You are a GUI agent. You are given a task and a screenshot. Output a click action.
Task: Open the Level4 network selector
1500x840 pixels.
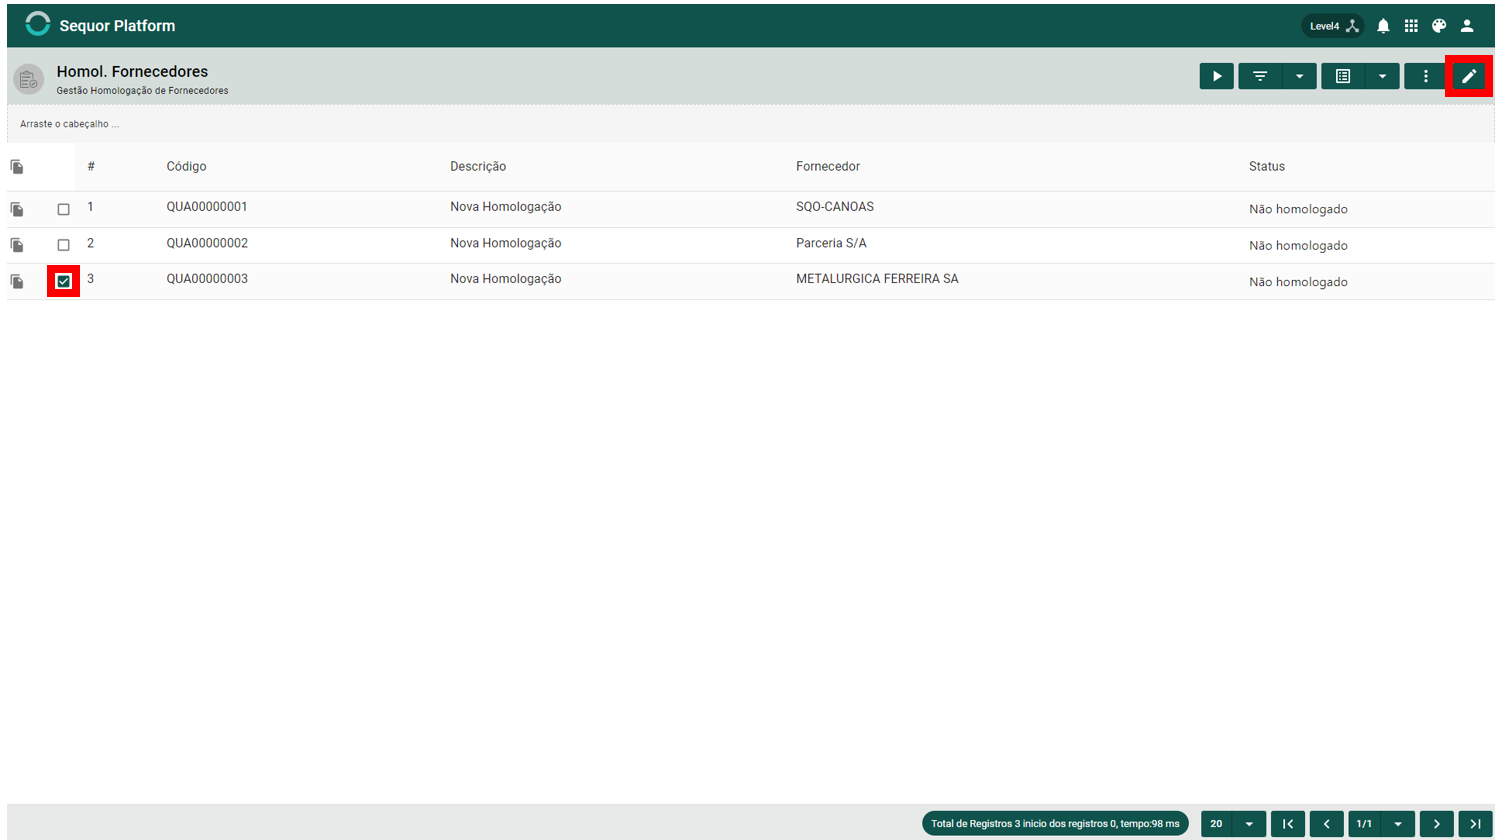tap(1334, 26)
